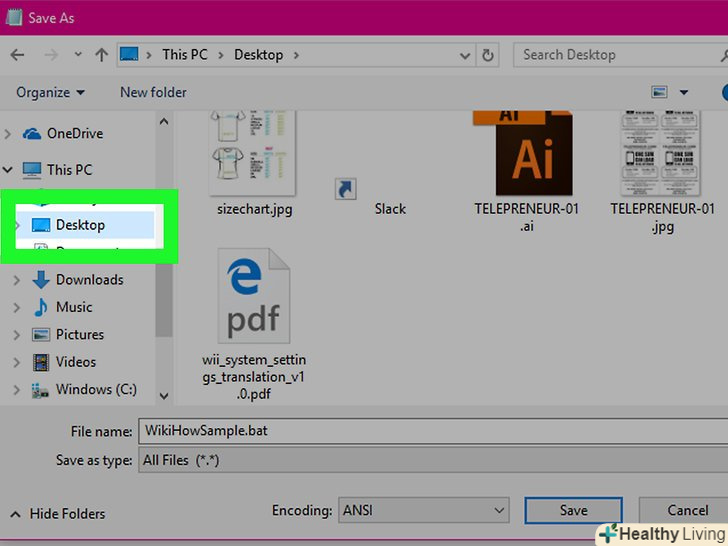Image resolution: width=728 pixels, height=546 pixels.
Task: Click the Save button
Action: 573,510
